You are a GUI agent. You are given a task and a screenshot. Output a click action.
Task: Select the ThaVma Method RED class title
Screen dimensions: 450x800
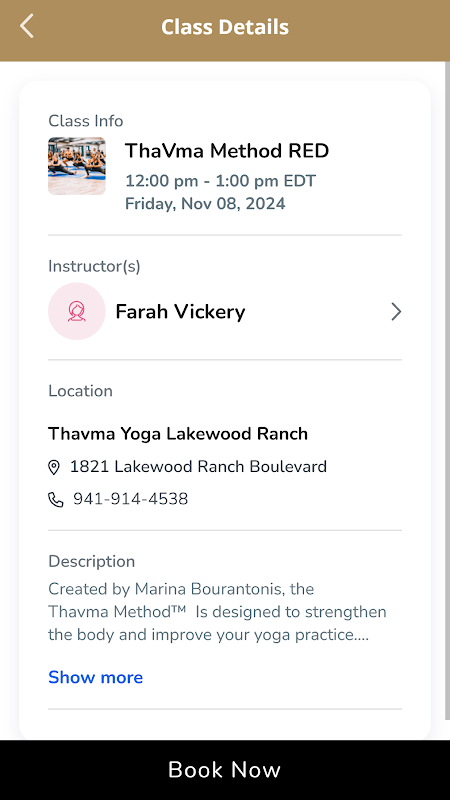coord(227,151)
